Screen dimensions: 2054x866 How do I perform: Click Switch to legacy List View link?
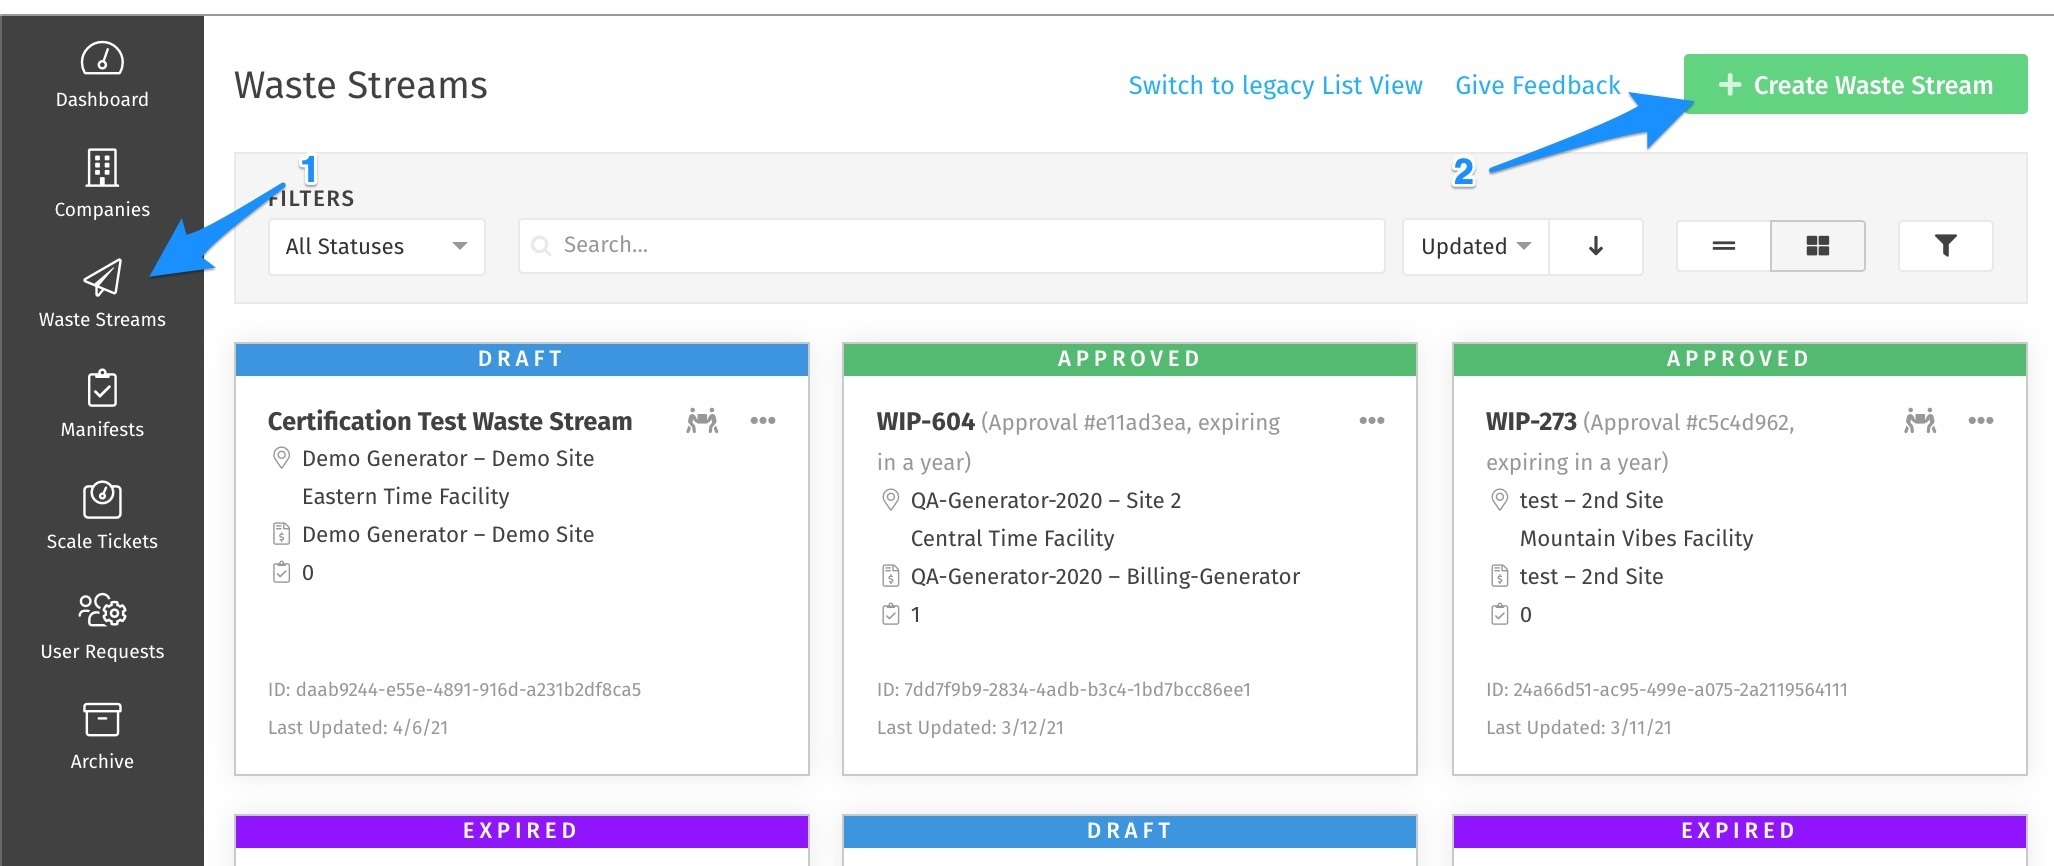coord(1275,85)
